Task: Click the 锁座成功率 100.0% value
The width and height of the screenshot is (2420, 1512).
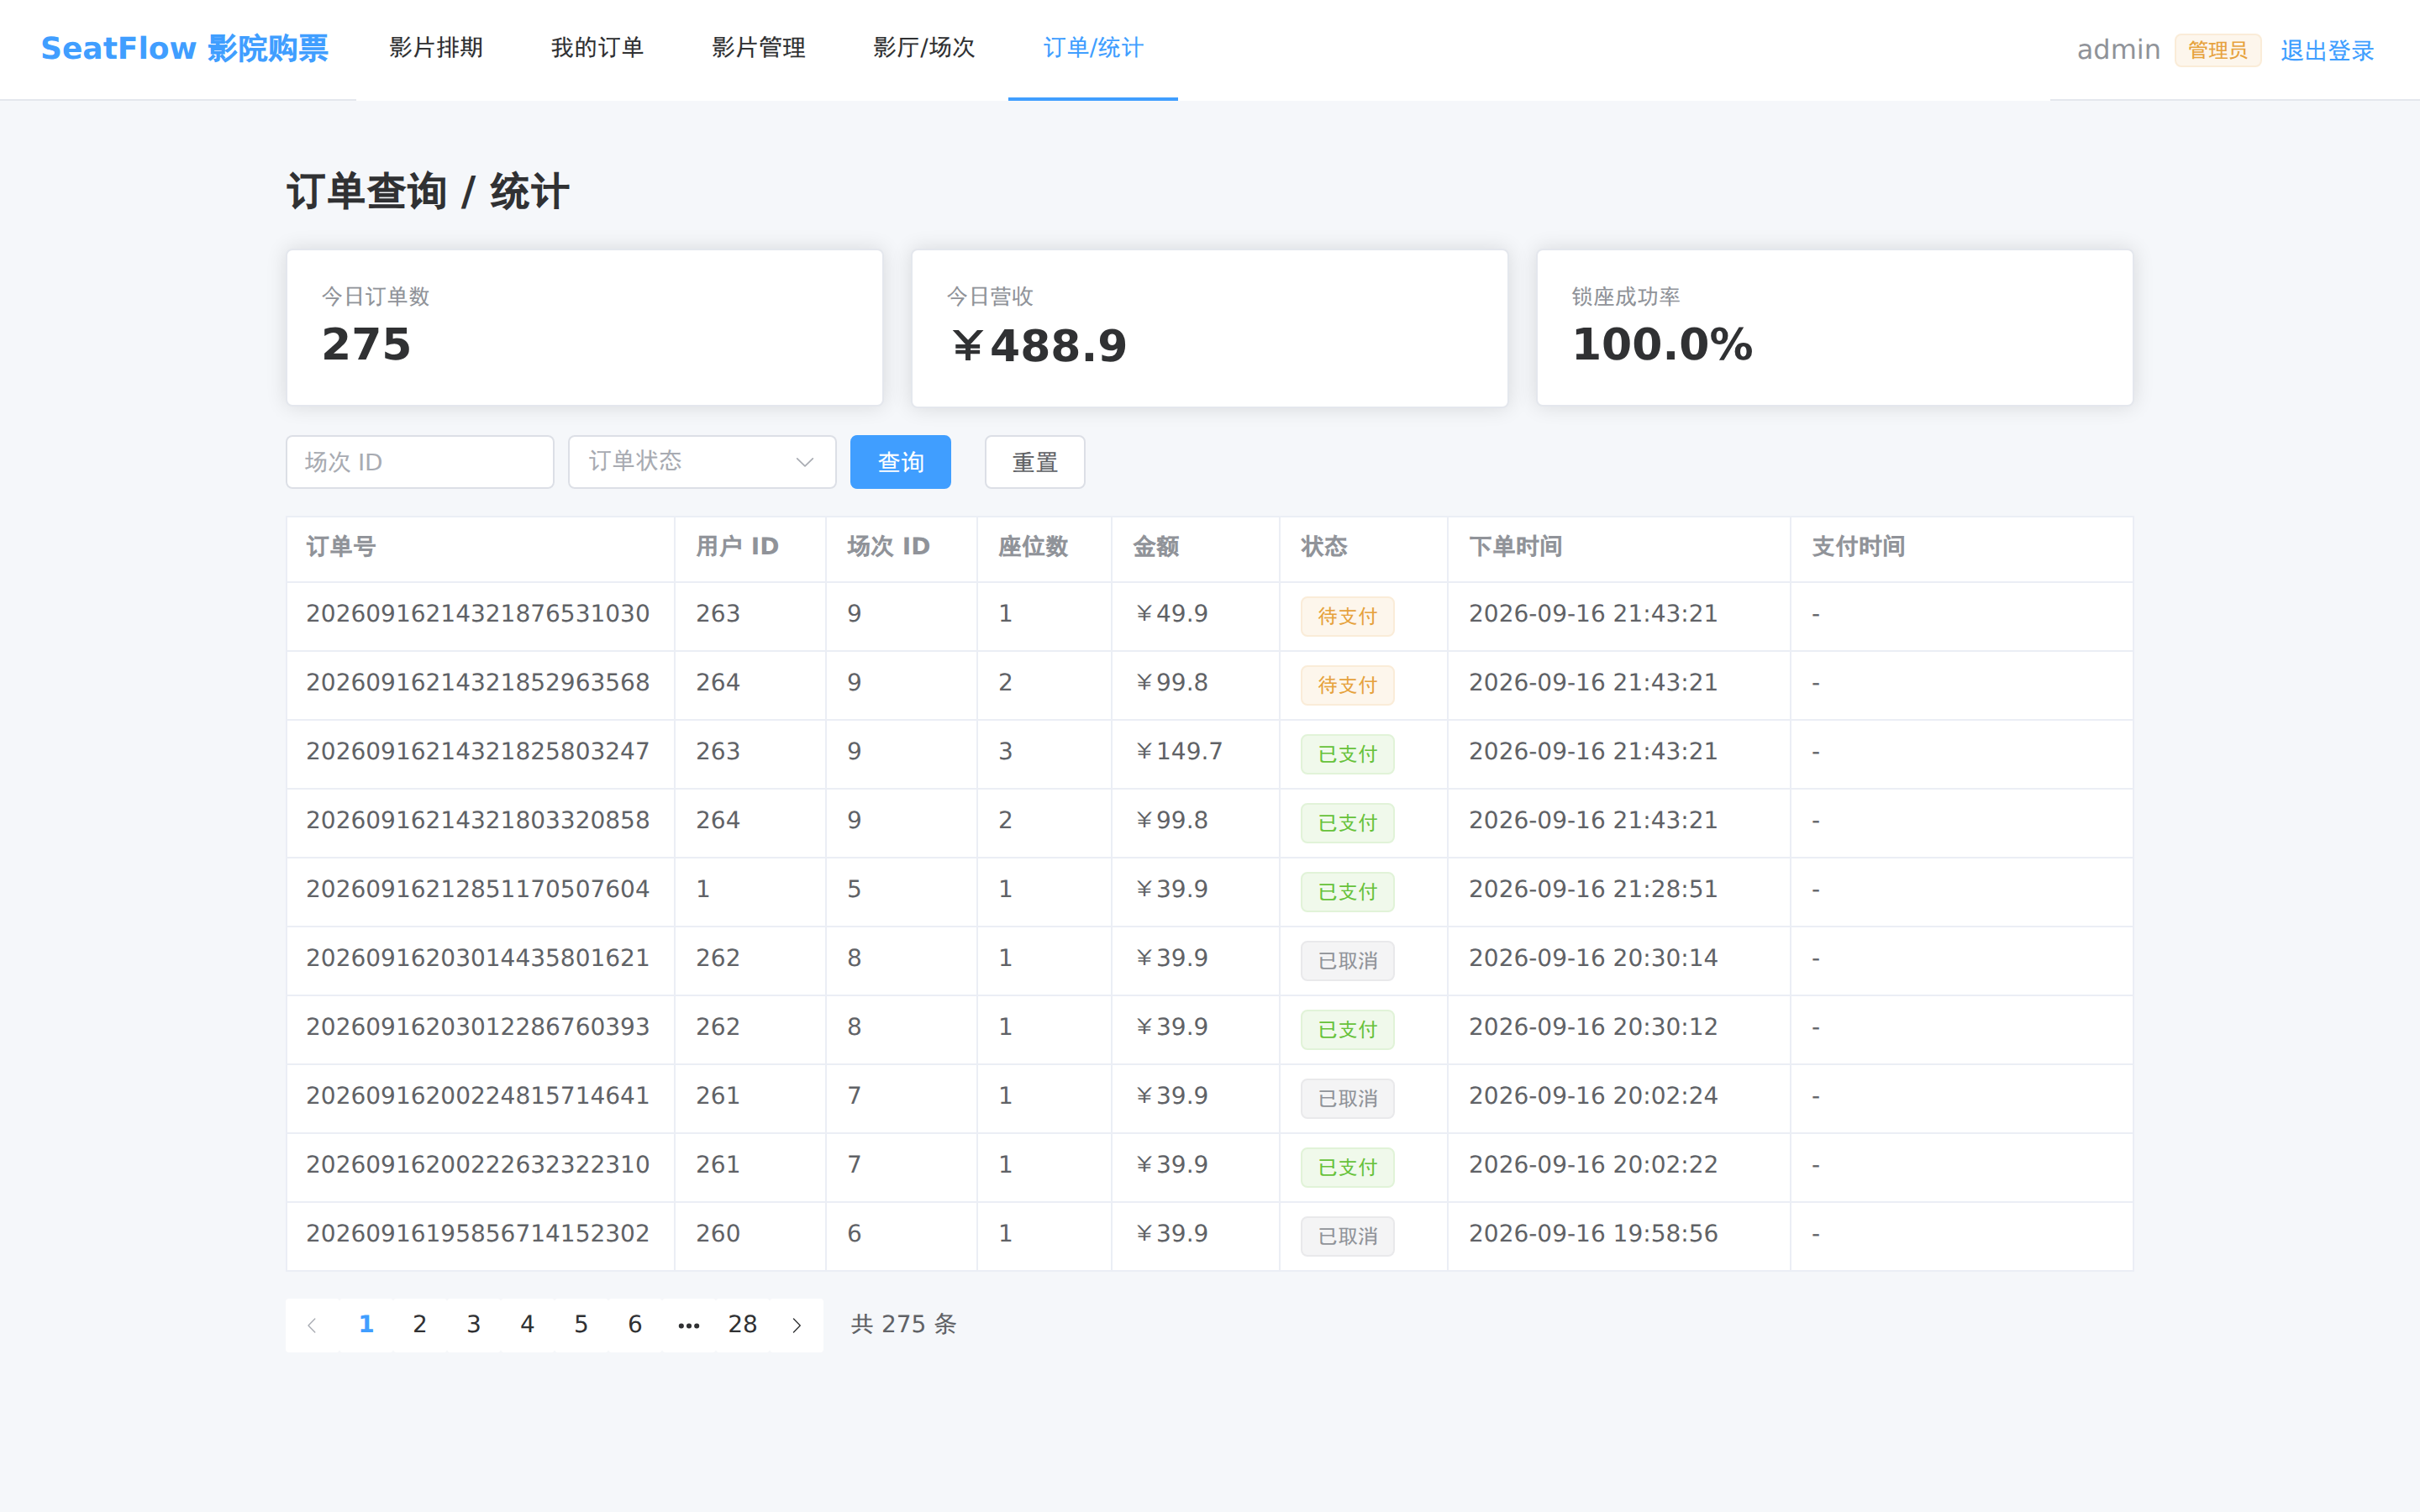Action: (1662, 345)
